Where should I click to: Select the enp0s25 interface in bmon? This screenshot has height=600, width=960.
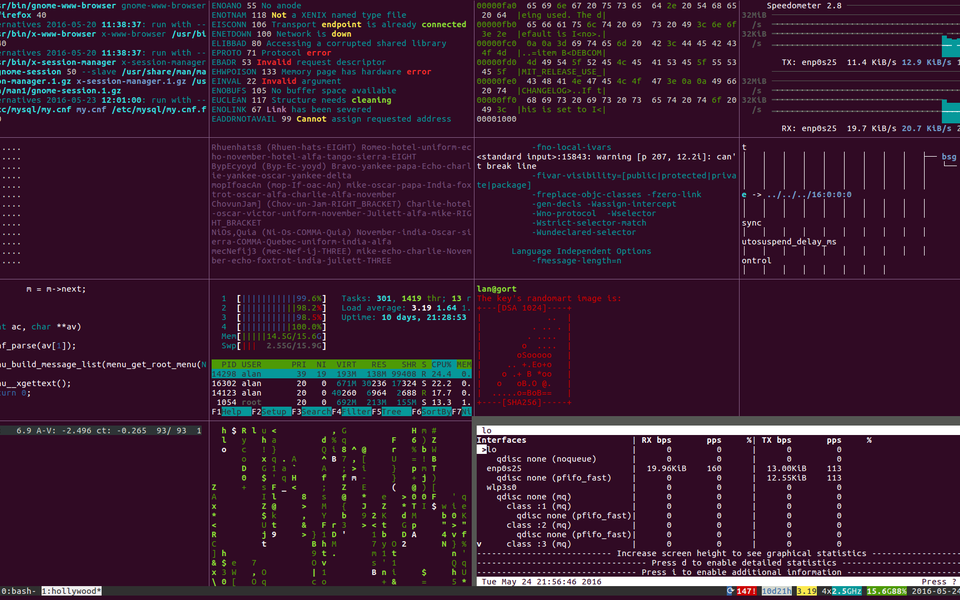(x=506, y=468)
